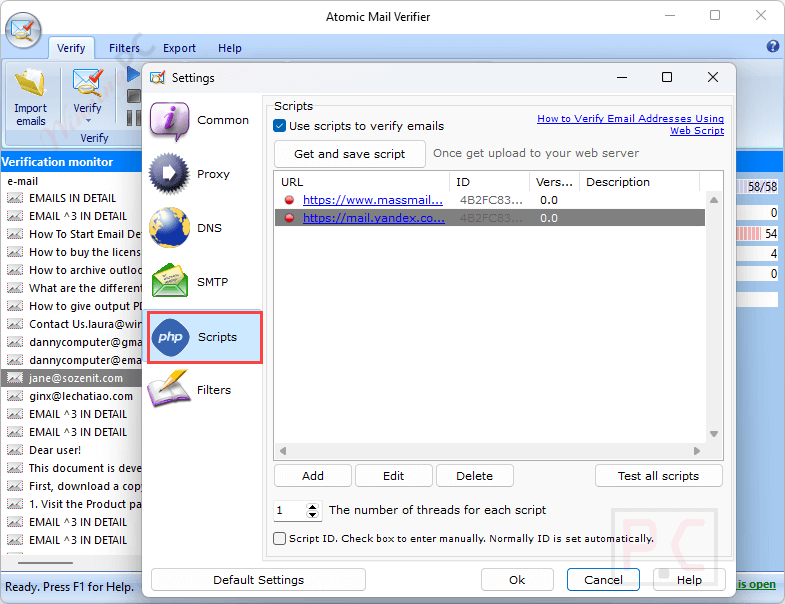
Task: Select the Proxy settings icon
Action: [170, 174]
